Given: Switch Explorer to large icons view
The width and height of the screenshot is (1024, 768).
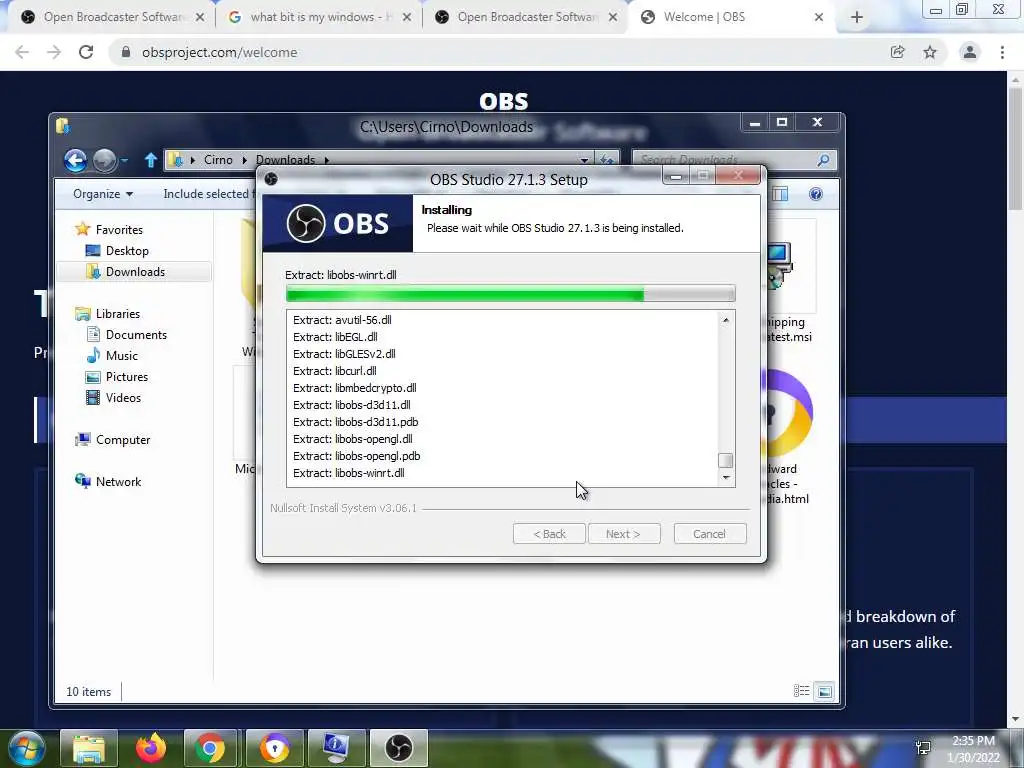Looking at the screenshot, I should (825, 691).
